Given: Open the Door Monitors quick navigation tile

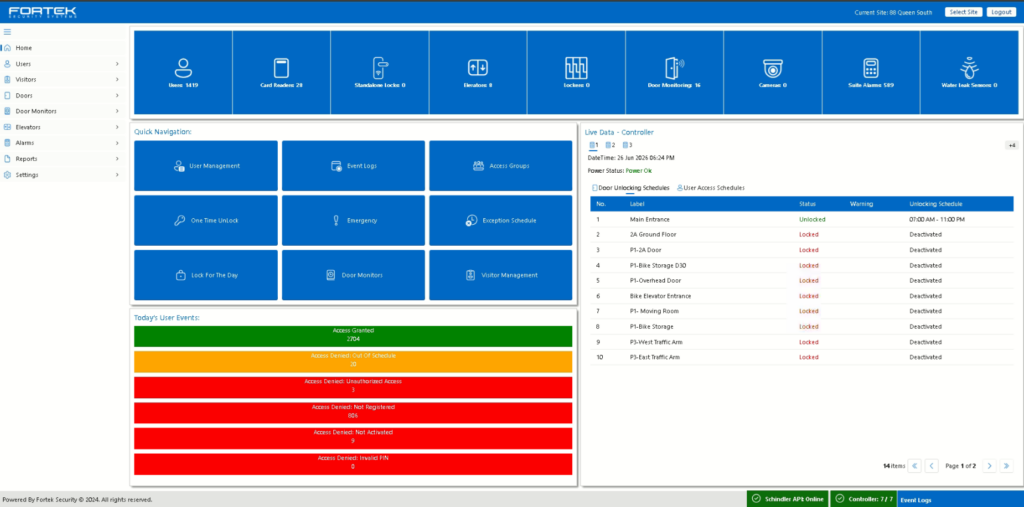Looking at the screenshot, I should click(353, 275).
